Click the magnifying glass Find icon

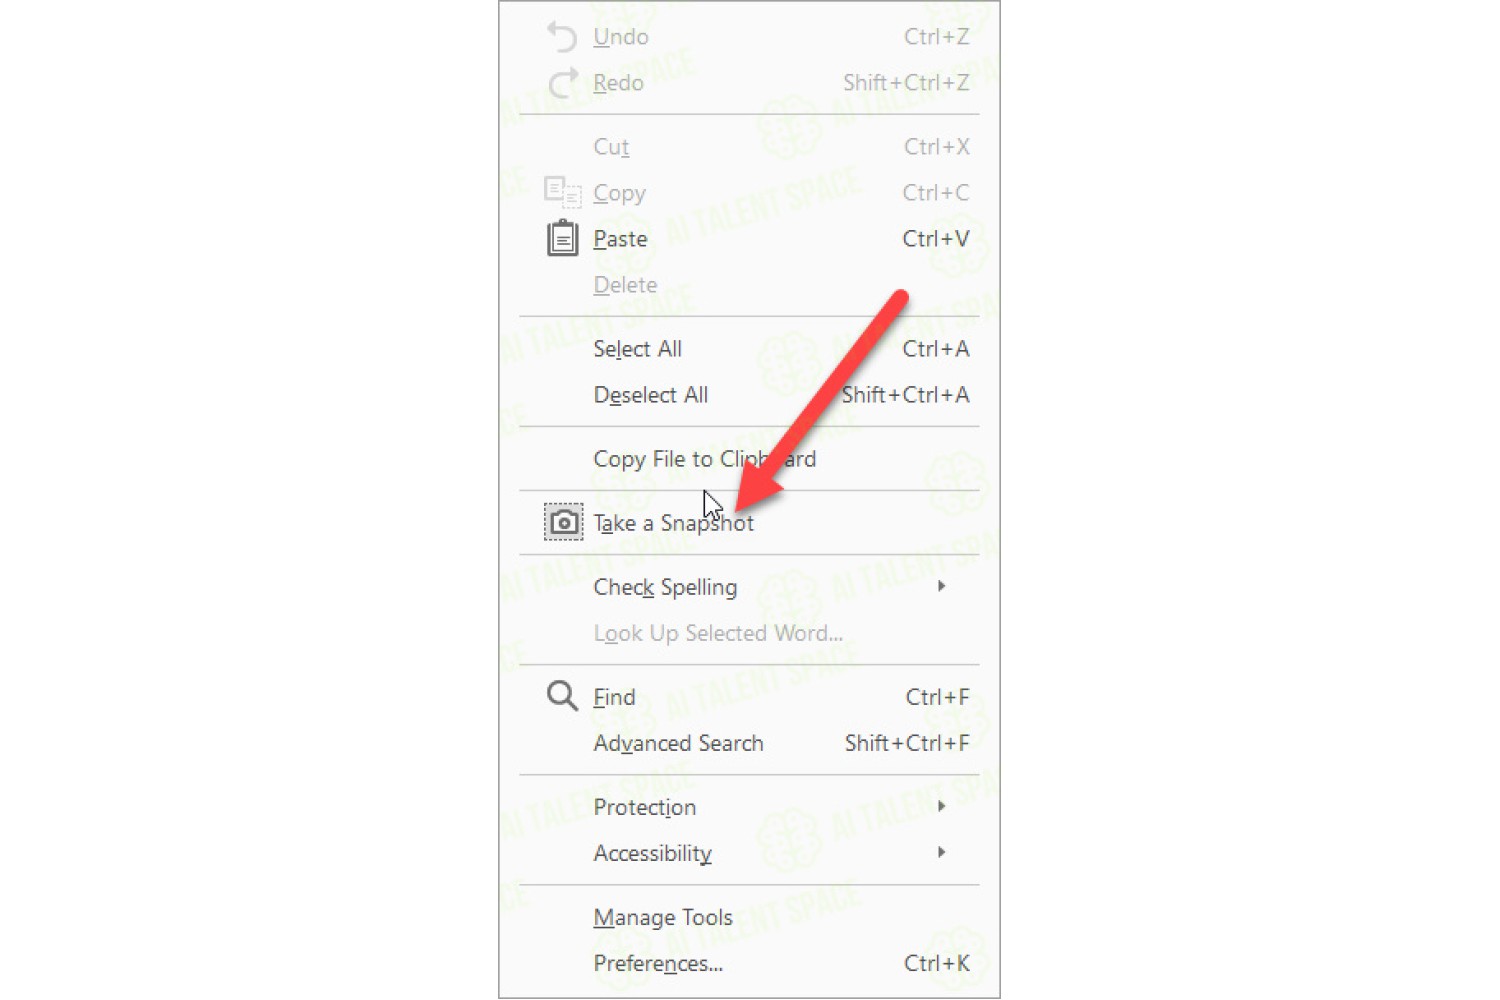pyautogui.click(x=562, y=696)
